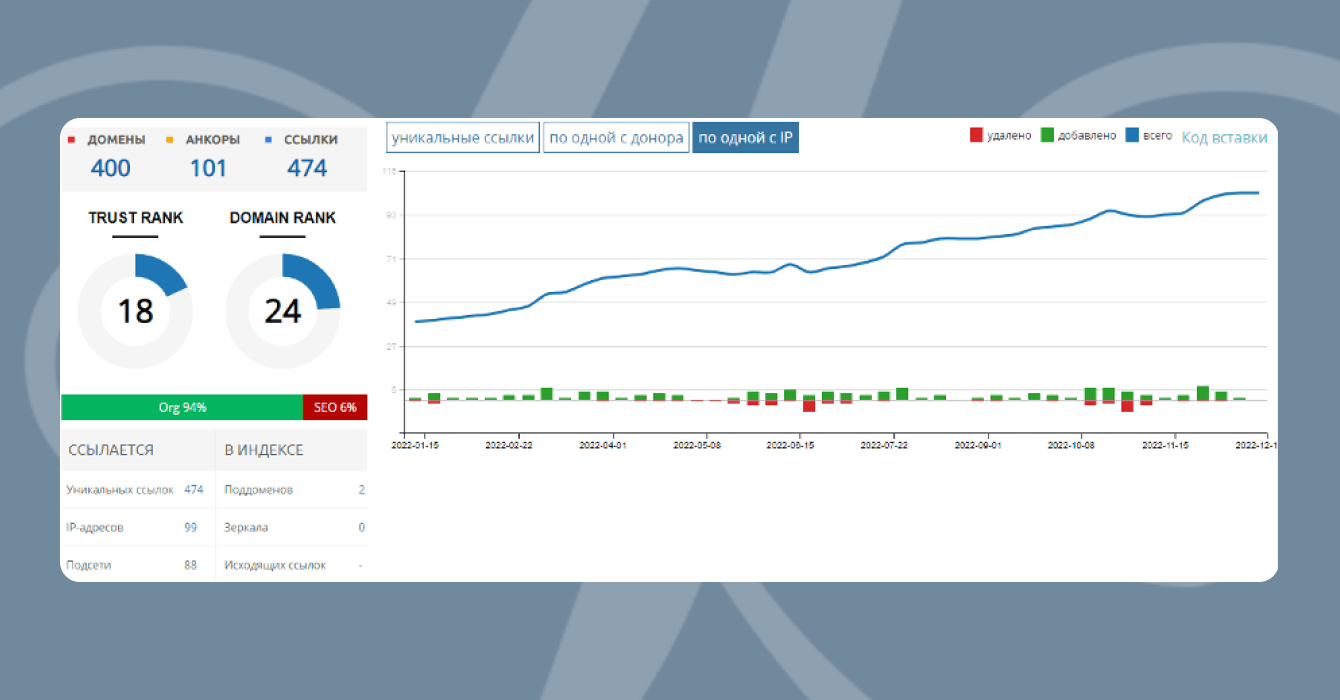1340x700 pixels.
Task: Toggle the red 'удалено' legend swatch
Action: [x=976, y=135]
